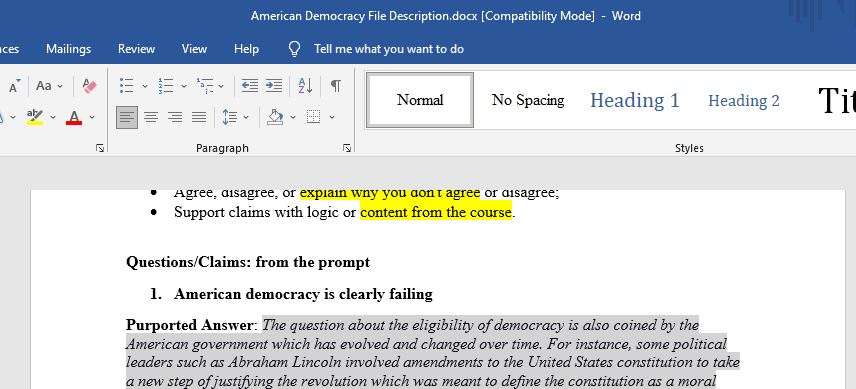Decrease the paragraph indent

point(250,86)
